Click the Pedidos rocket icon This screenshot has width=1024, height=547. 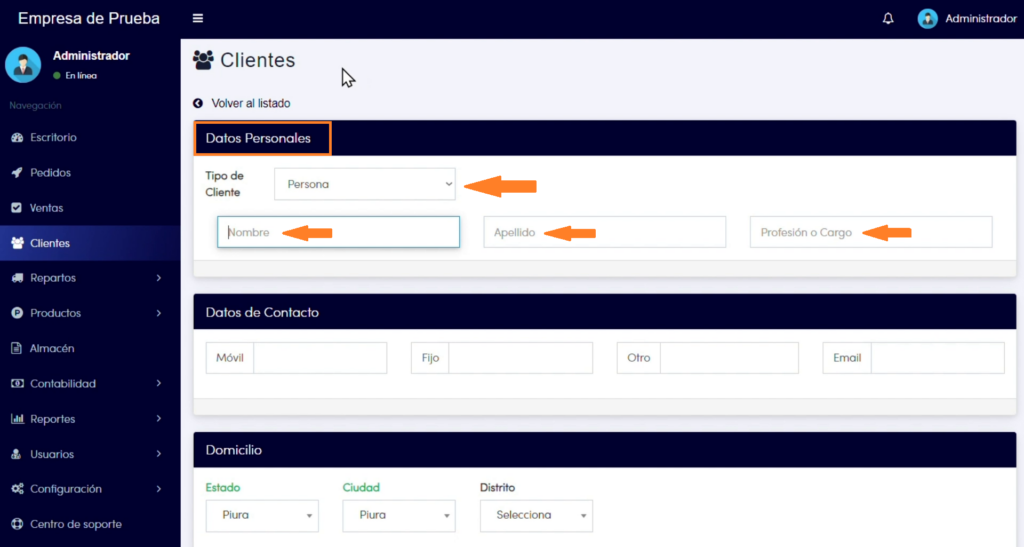pos(17,173)
